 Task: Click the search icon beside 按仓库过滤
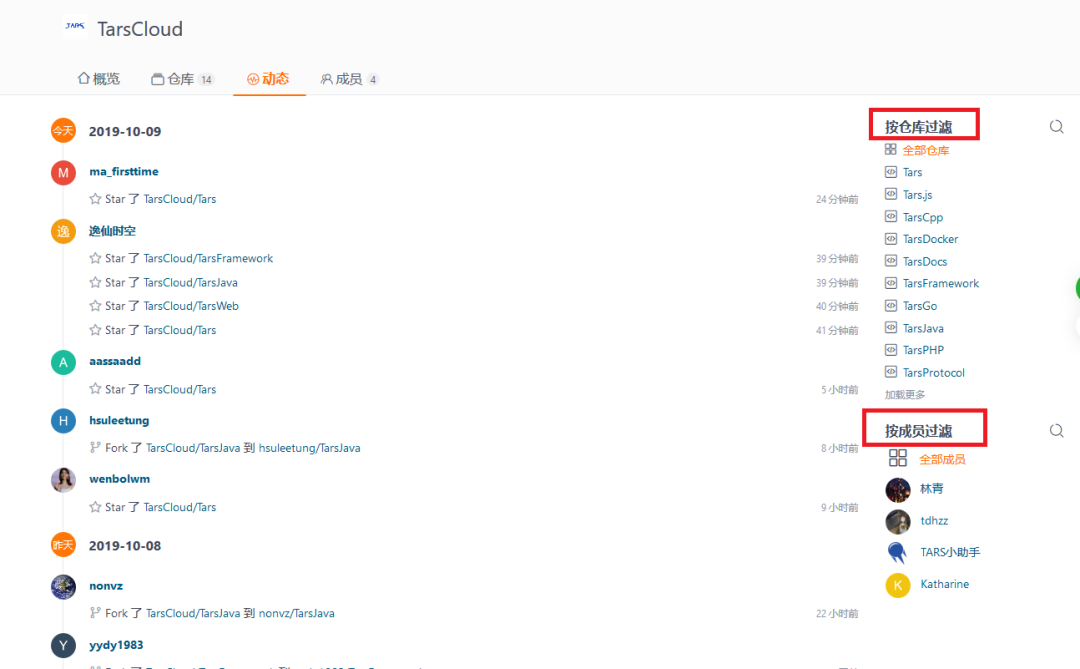(x=1056, y=127)
